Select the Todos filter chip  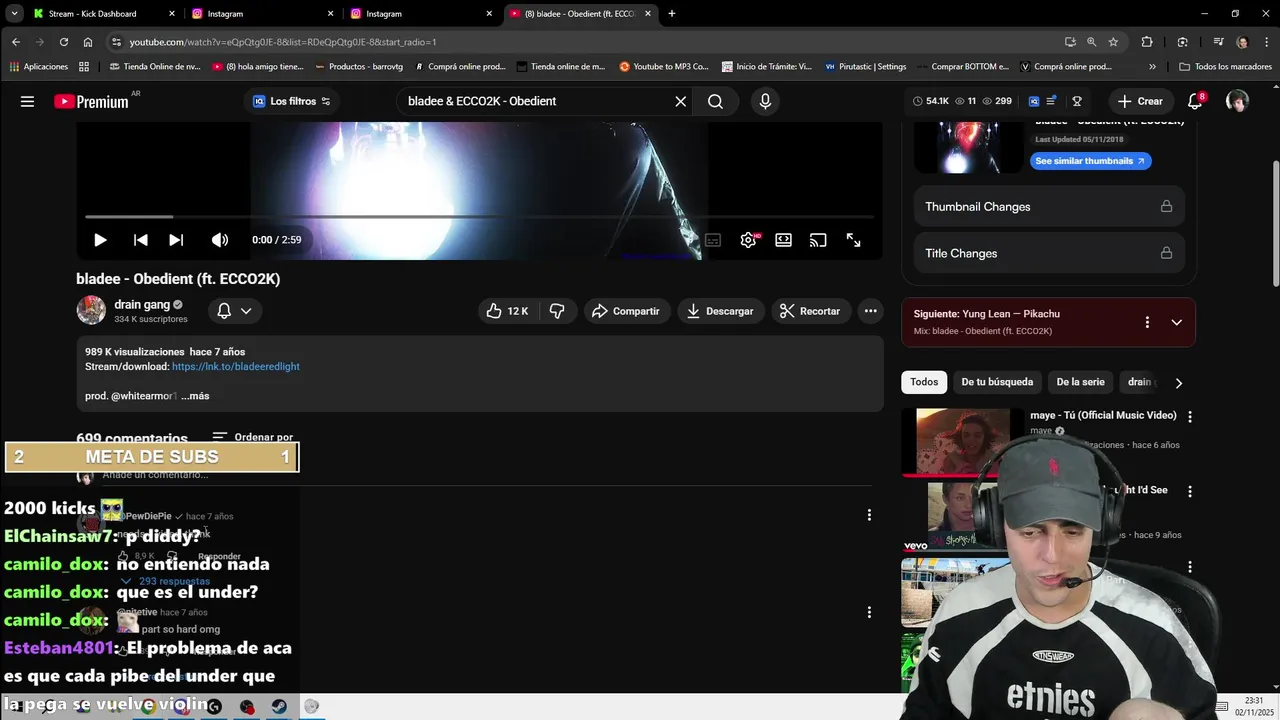[924, 382]
